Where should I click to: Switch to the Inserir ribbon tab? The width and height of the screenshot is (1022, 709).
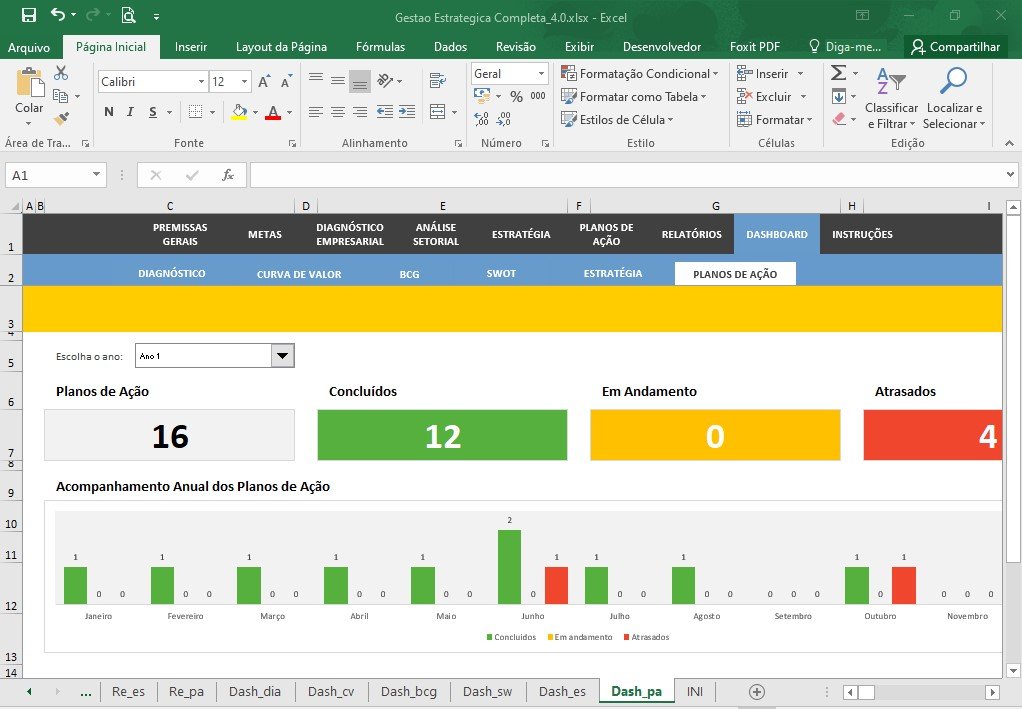(190, 47)
